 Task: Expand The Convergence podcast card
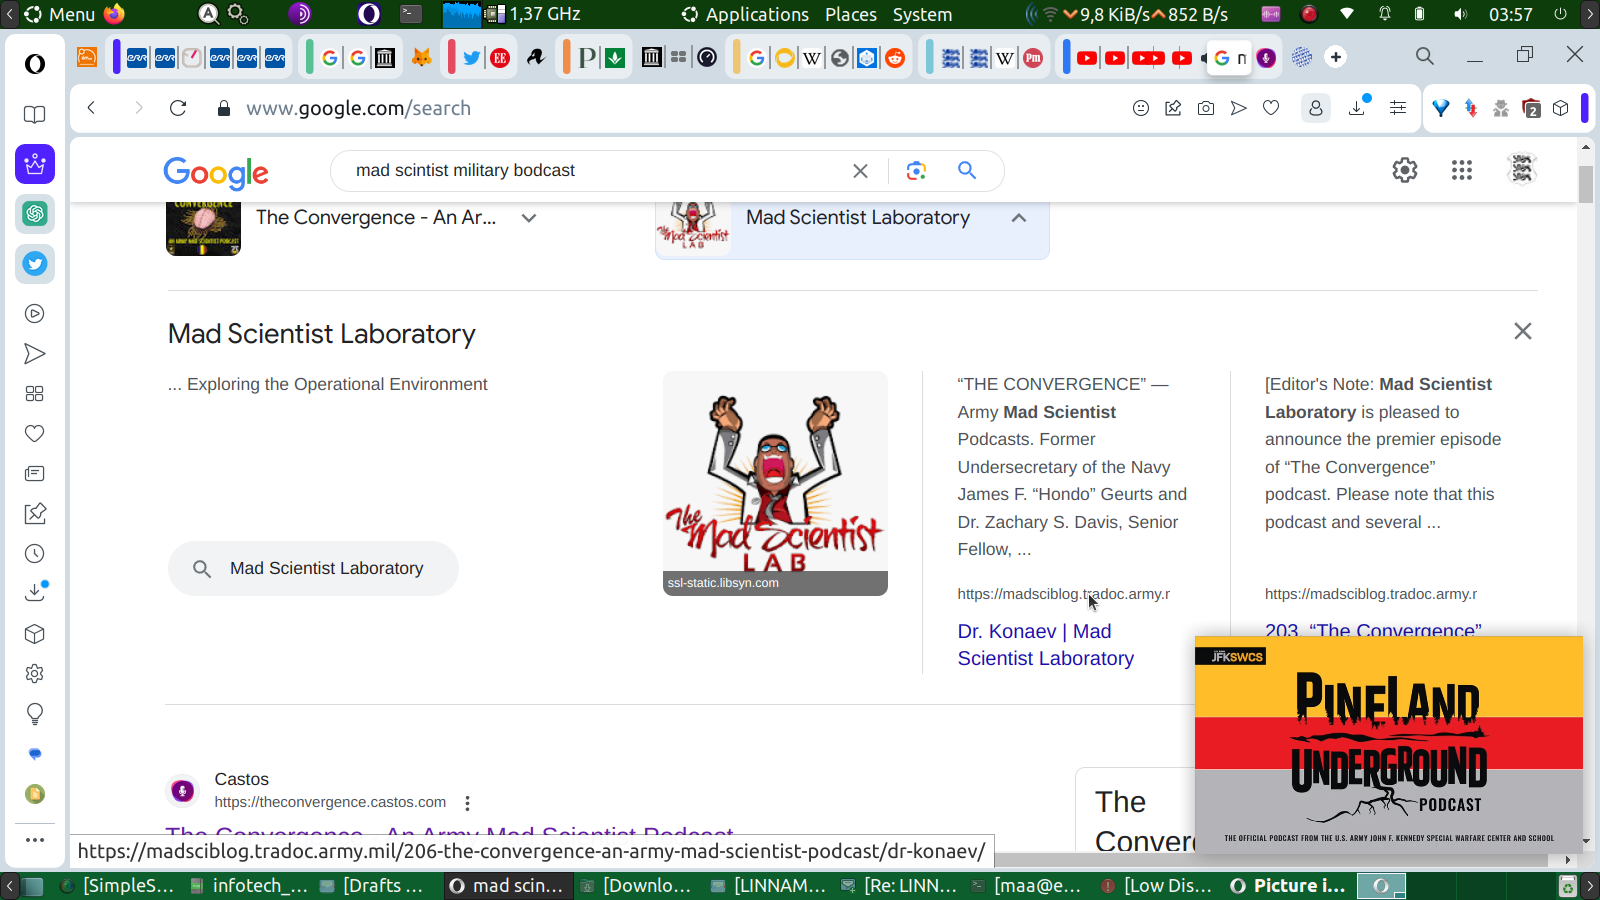tap(529, 218)
